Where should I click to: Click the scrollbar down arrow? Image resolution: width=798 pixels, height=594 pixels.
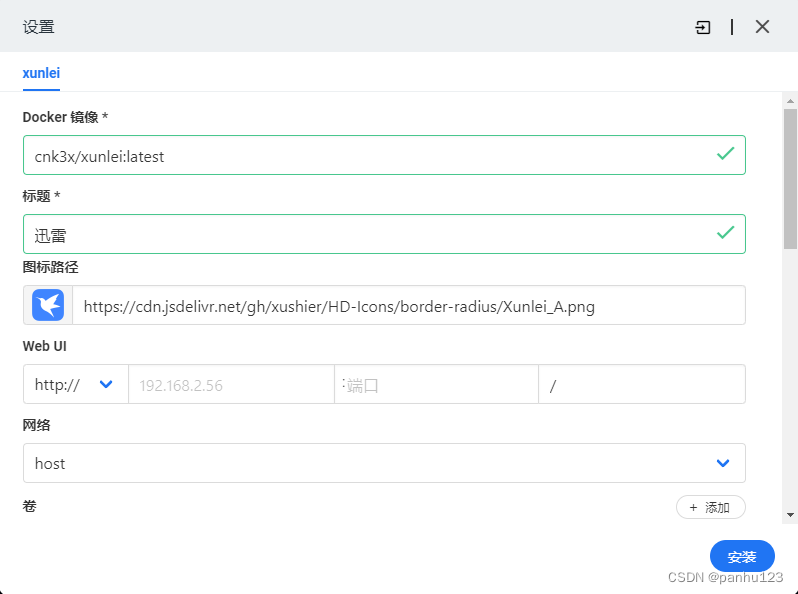click(x=790, y=515)
